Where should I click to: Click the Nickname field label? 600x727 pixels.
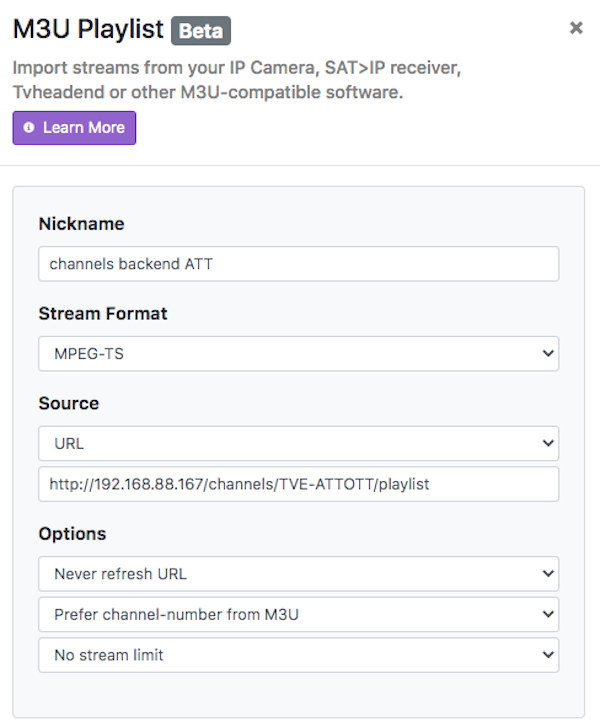click(81, 224)
